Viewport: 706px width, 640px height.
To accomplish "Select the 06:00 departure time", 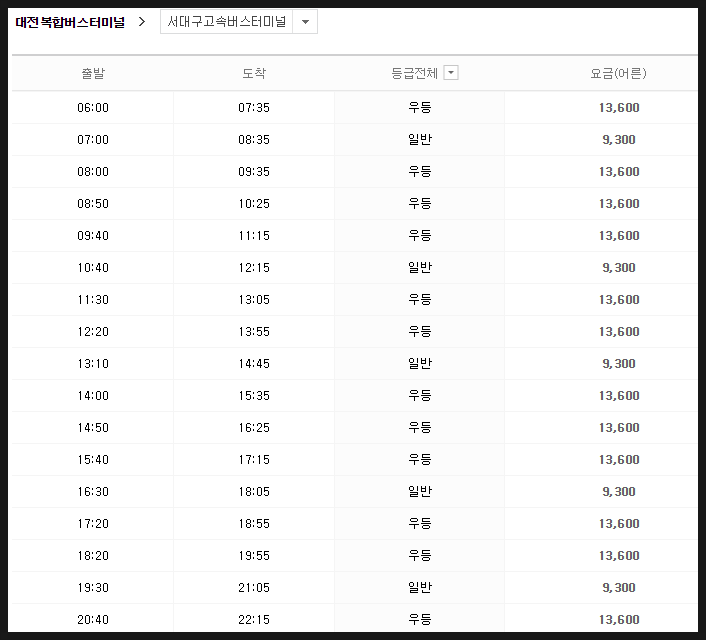I will [x=93, y=108].
